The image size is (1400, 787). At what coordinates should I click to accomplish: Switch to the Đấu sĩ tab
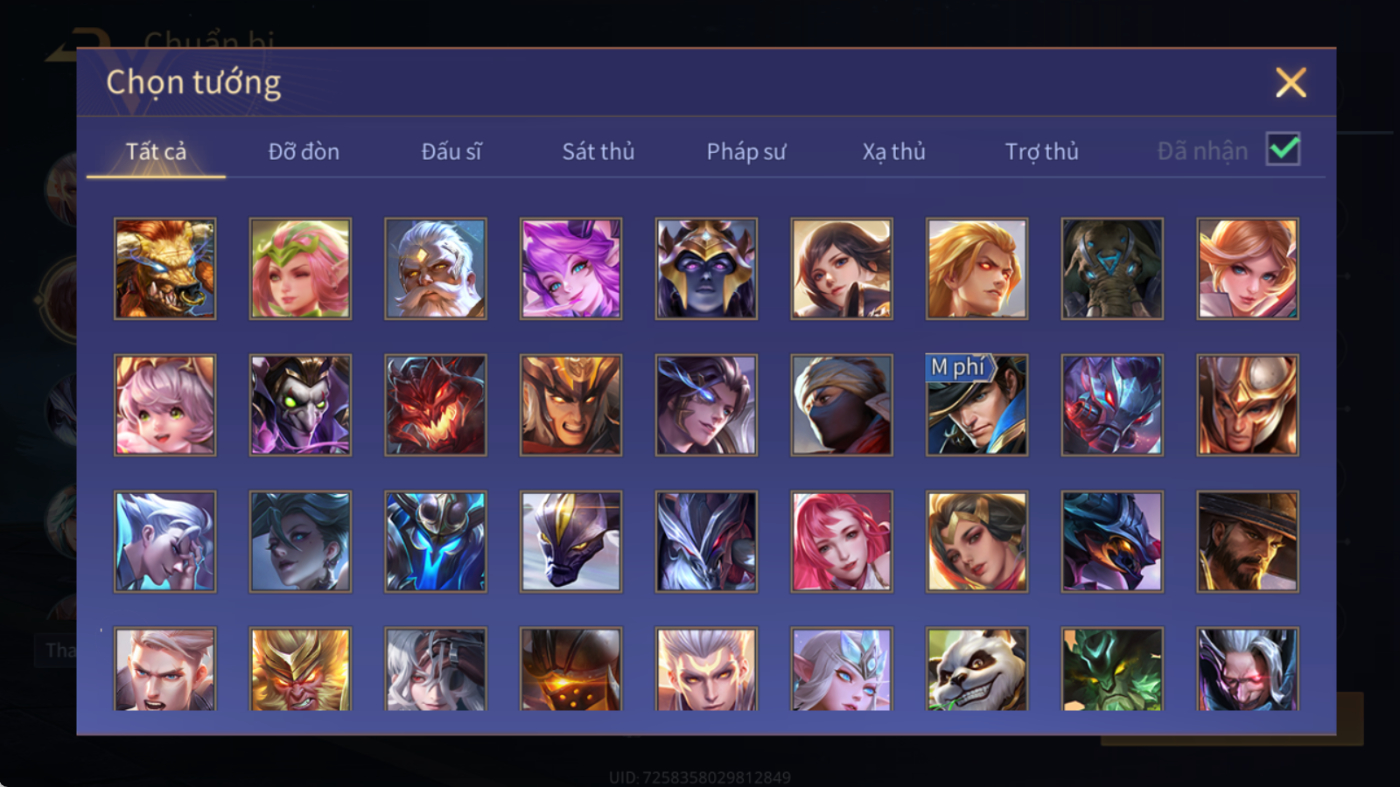(451, 152)
